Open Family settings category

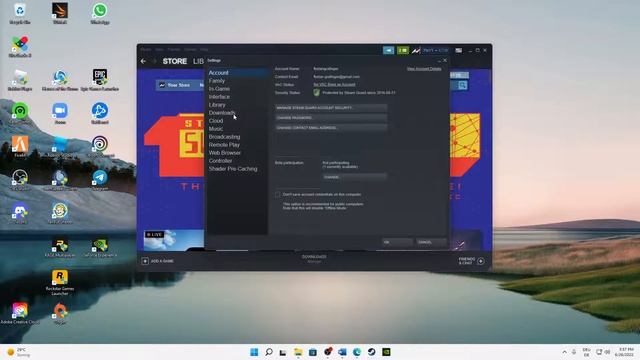point(217,81)
